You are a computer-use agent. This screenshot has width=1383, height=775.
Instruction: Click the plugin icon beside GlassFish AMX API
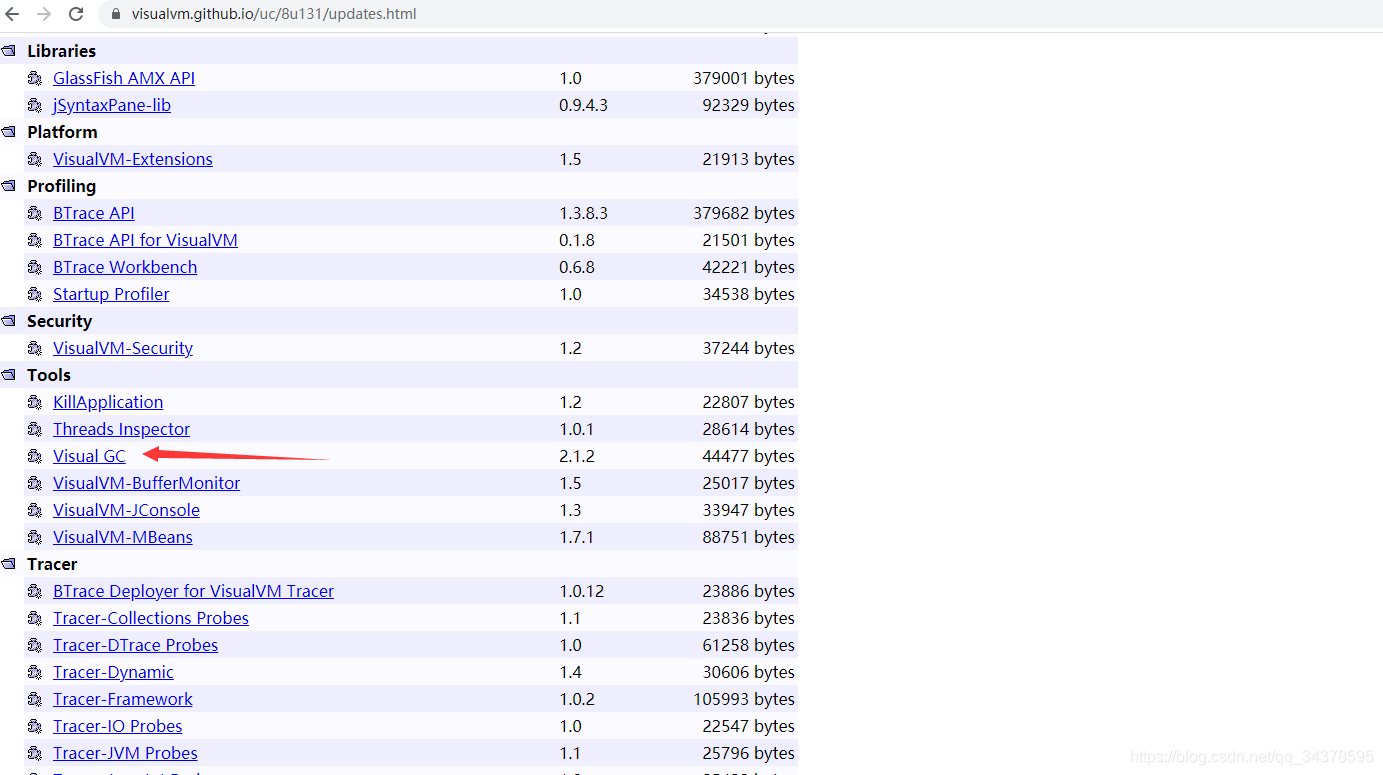click(x=35, y=78)
